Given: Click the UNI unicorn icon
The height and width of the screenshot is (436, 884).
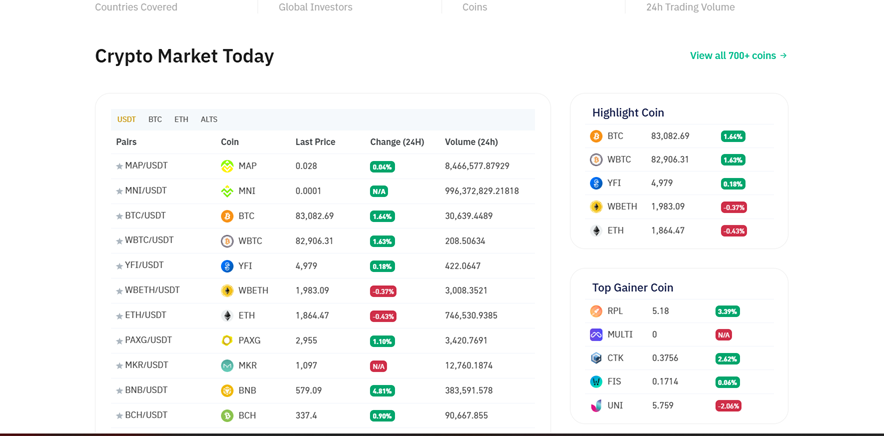Looking at the screenshot, I should [x=596, y=406].
